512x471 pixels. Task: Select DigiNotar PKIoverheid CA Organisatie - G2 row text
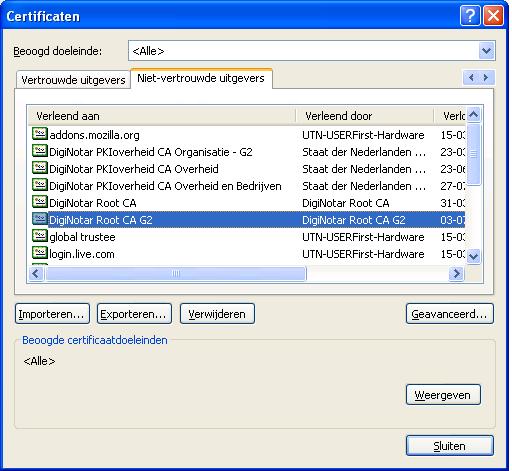tap(151, 152)
